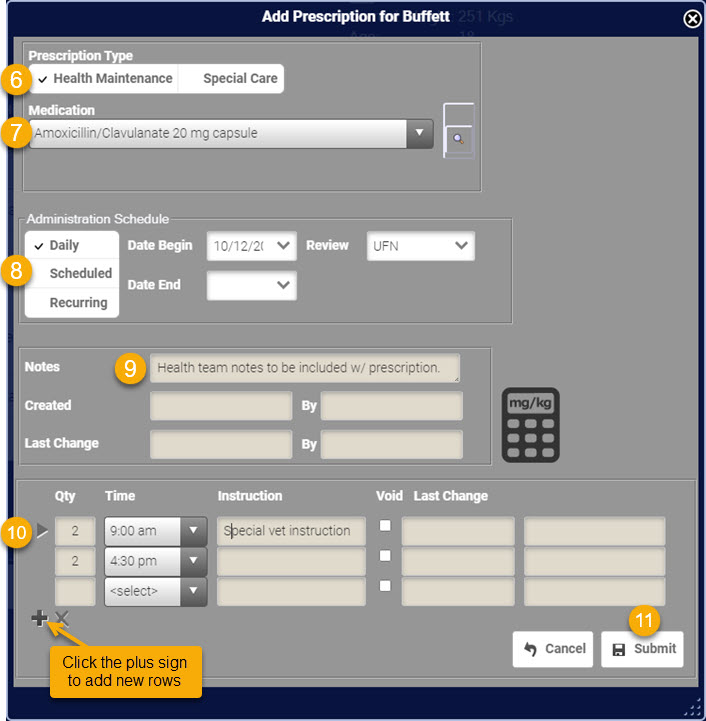
Task: Click the window resize grip at the corner
Action: [x=694, y=708]
